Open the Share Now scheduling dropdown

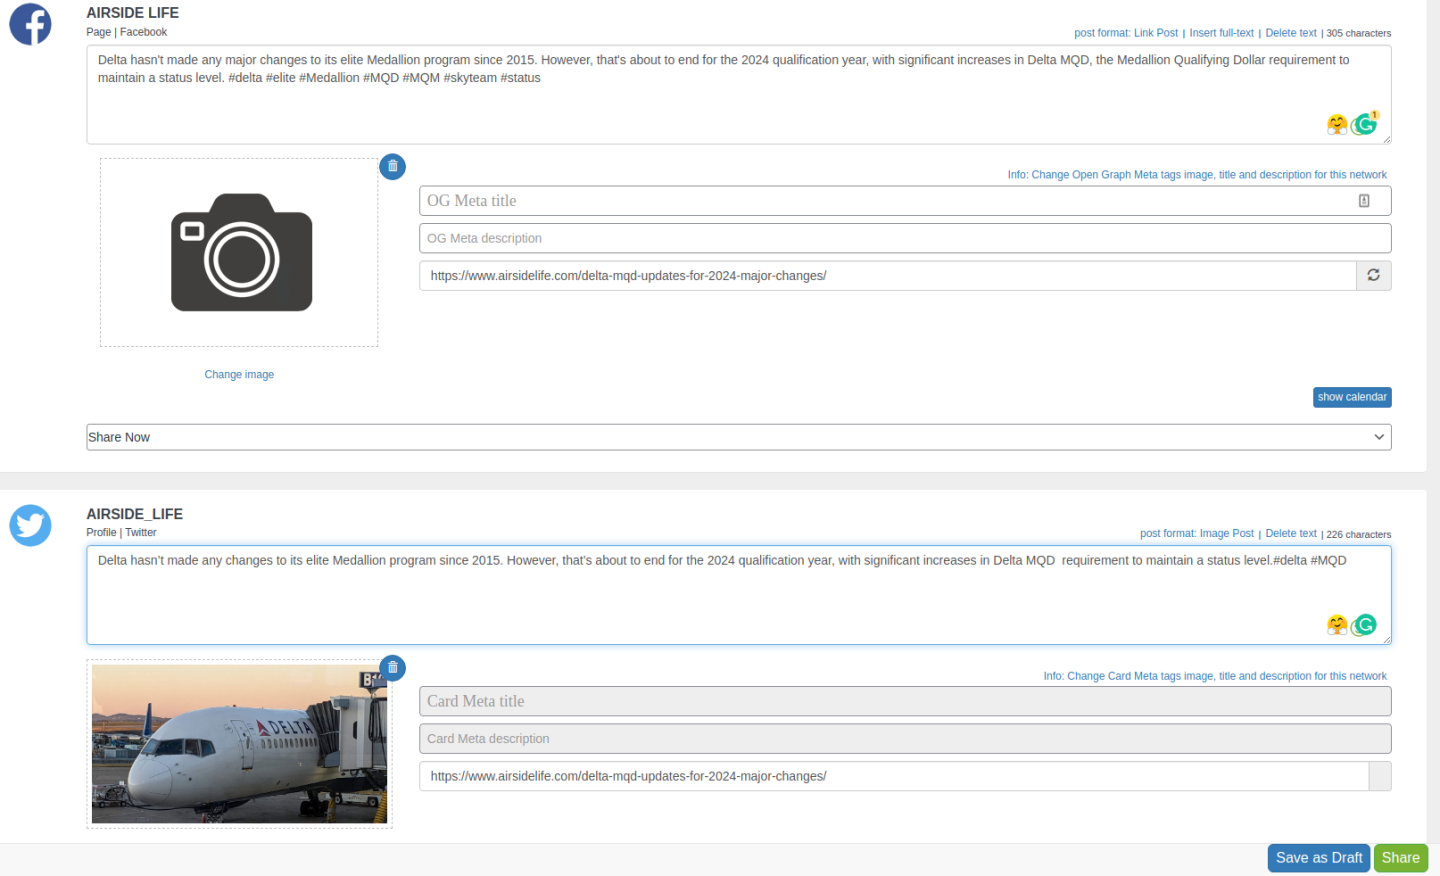739,437
